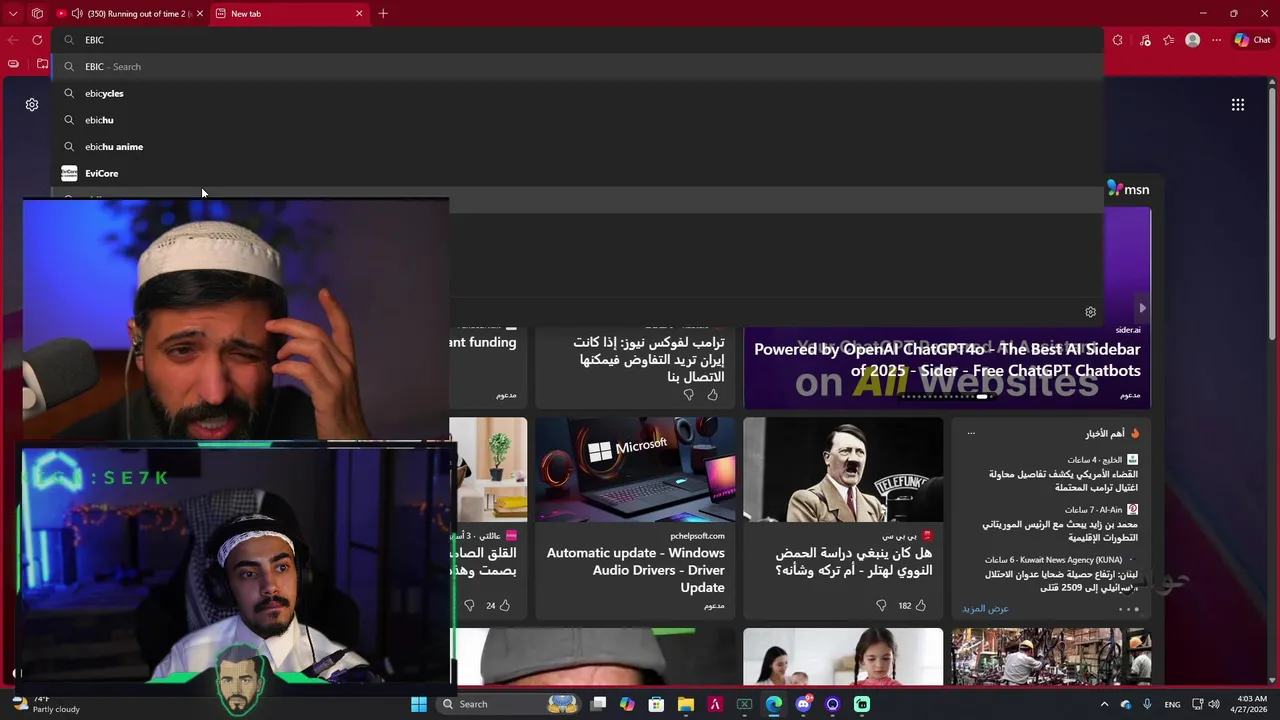The image size is (1280, 720).
Task: Open the Al Khaleej US judiciary headline
Action: coord(1063,481)
